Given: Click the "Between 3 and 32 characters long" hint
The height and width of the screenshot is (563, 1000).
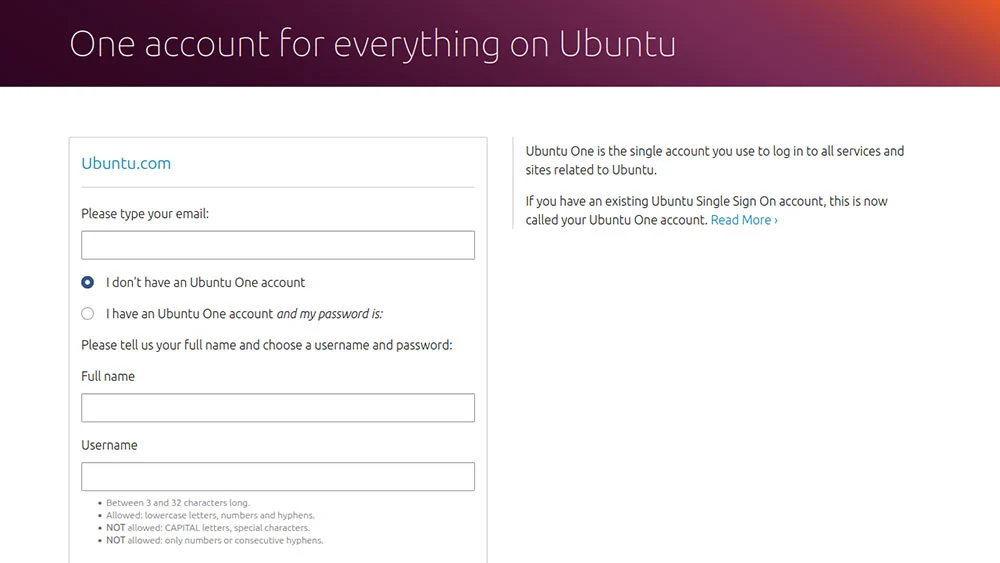Looking at the screenshot, I should pyautogui.click(x=178, y=502).
